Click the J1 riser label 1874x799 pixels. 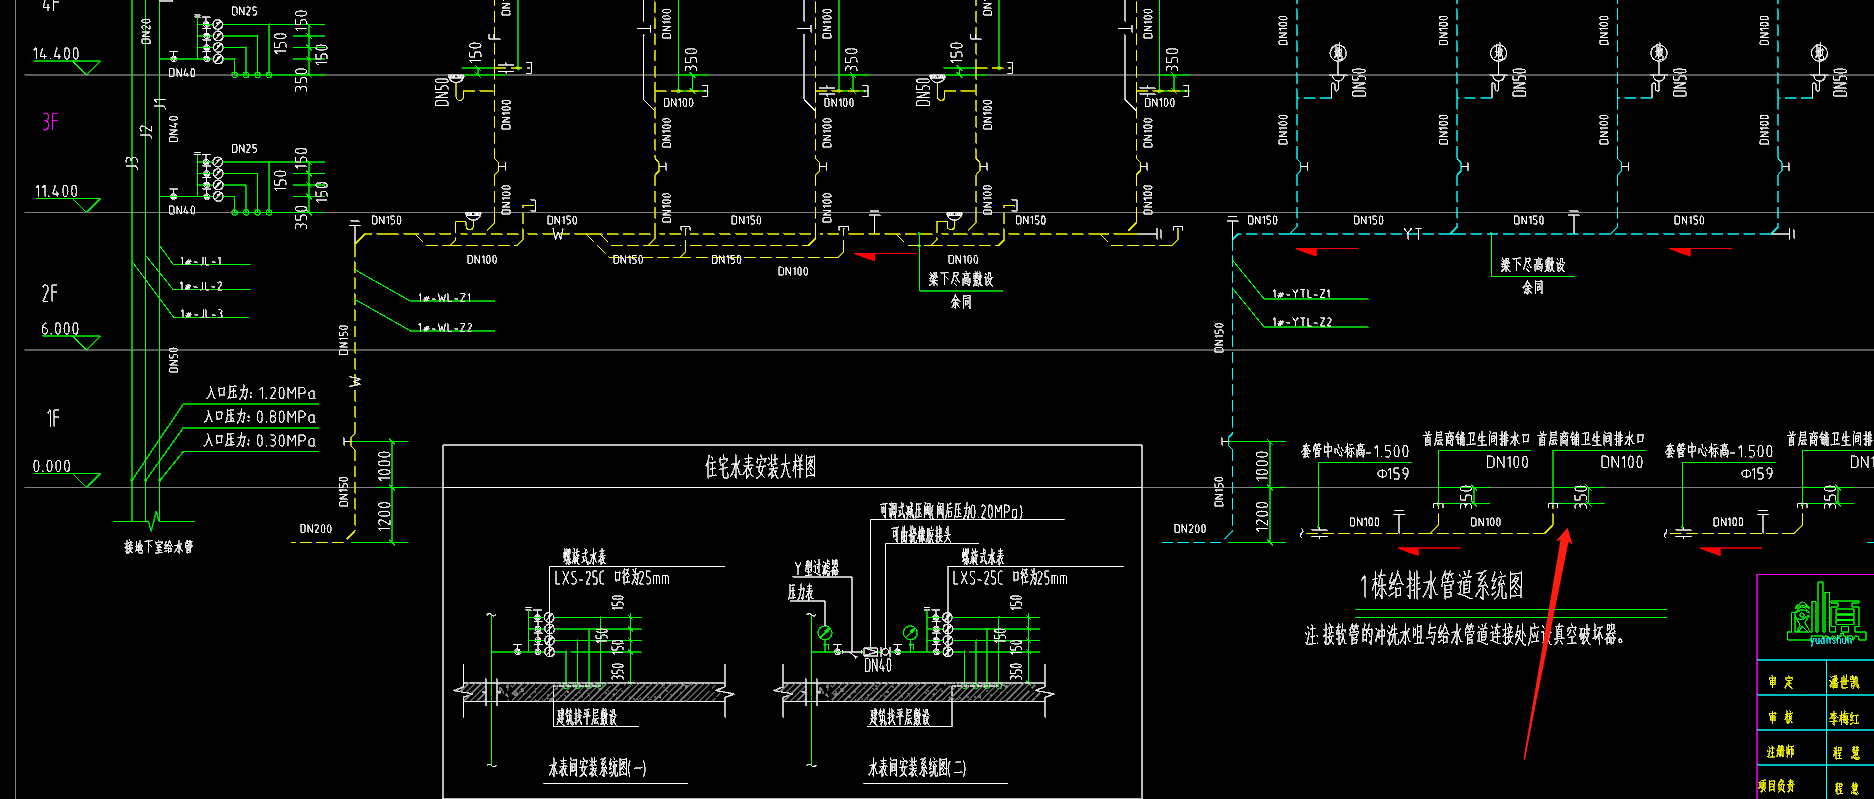point(159,102)
